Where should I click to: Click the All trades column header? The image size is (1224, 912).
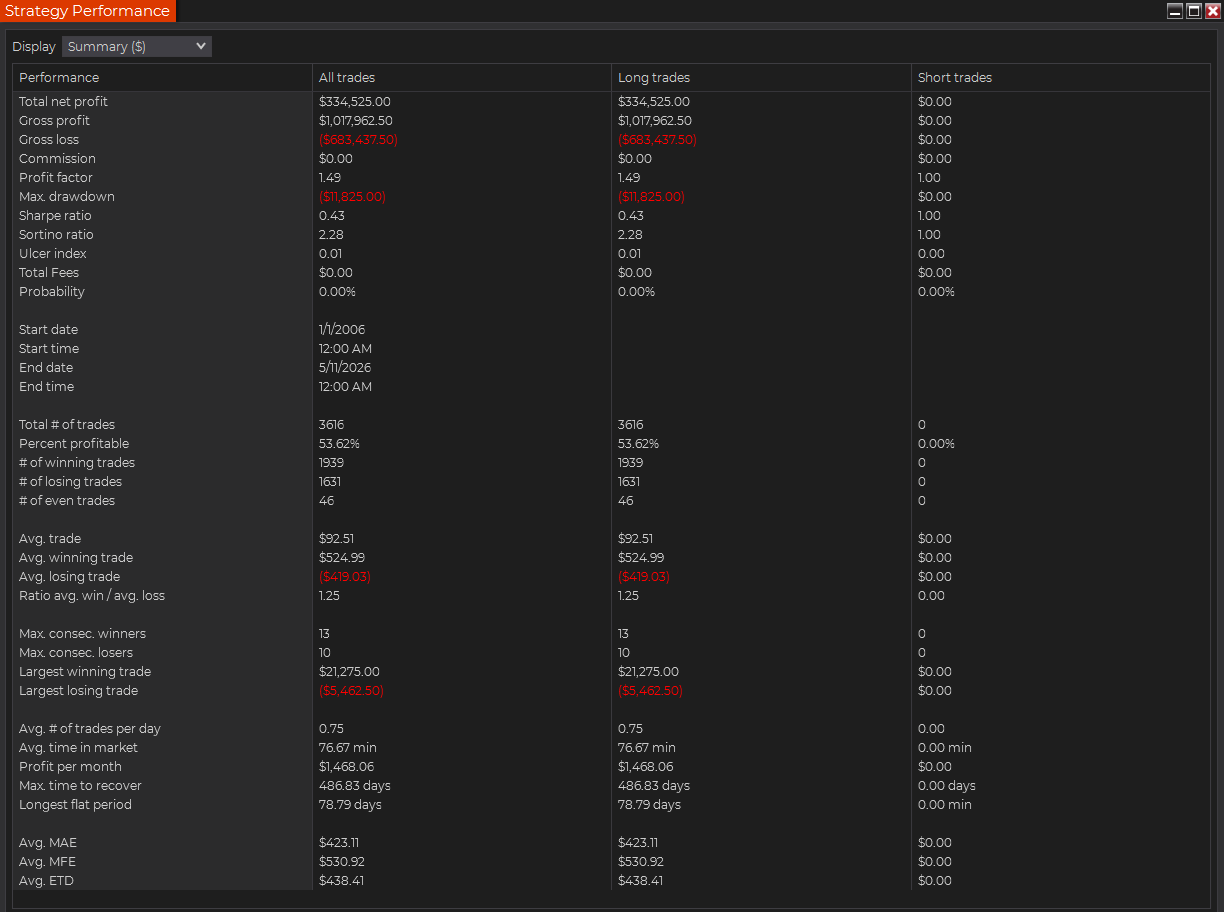click(x=462, y=77)
